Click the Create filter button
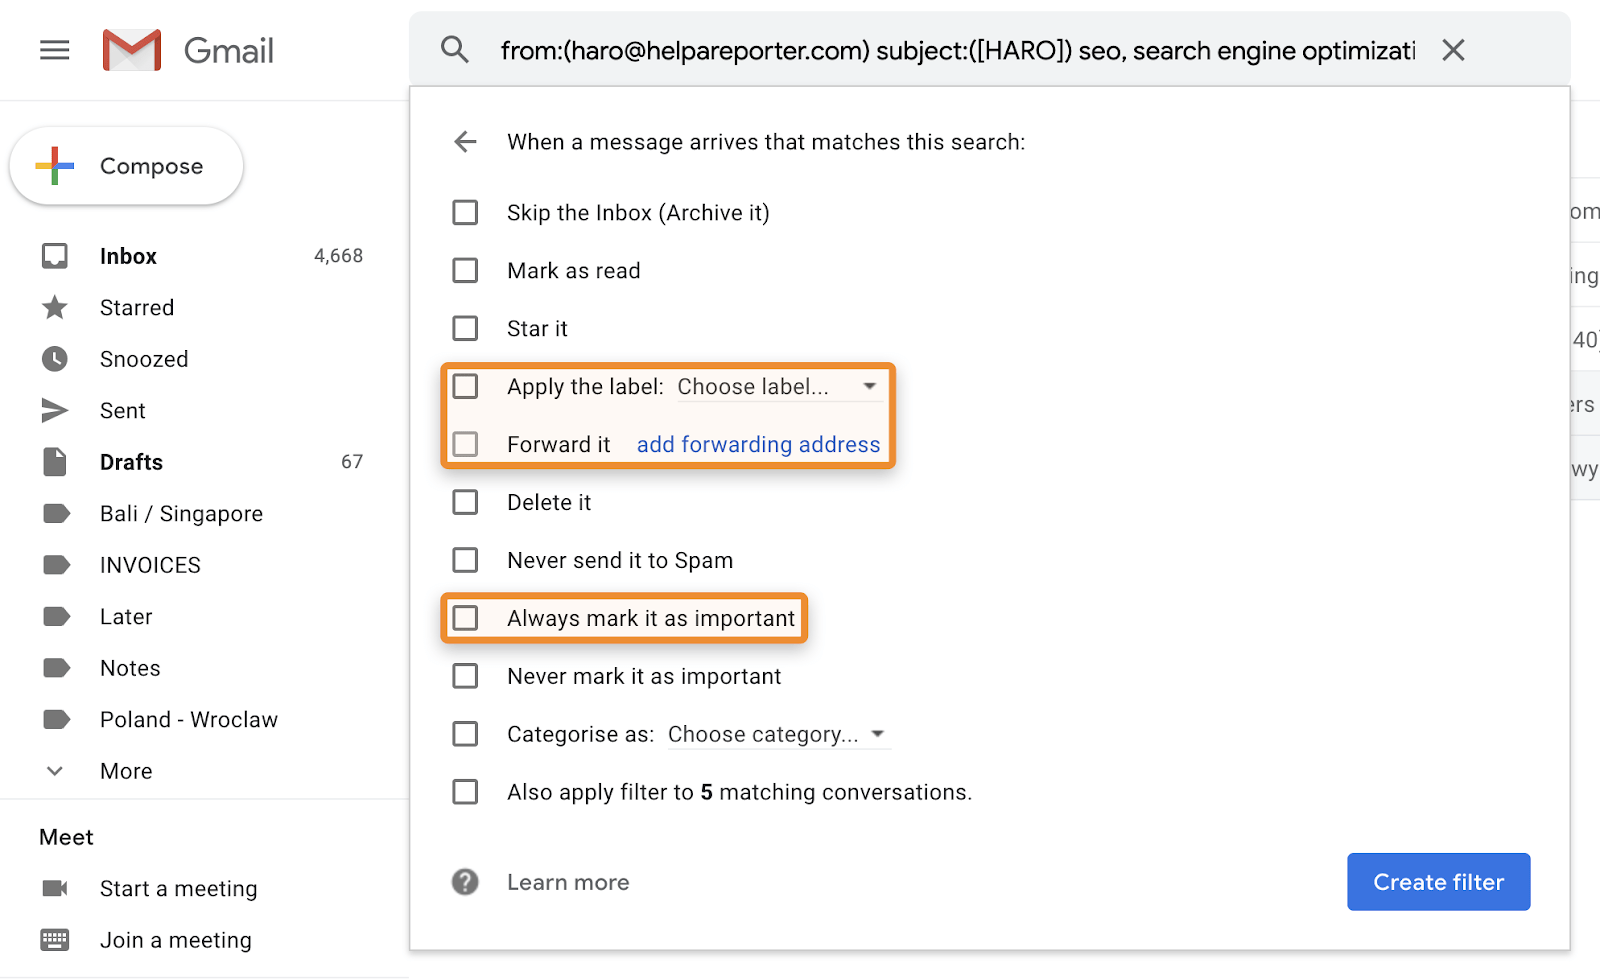Screen dimensions: 1600x980 (x=1438, y=881)
